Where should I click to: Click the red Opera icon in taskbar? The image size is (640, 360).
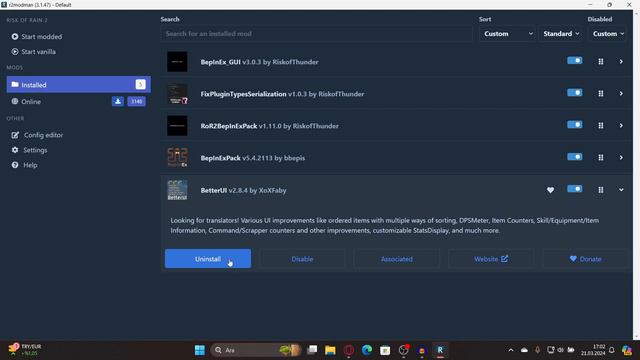pos(349,350)
